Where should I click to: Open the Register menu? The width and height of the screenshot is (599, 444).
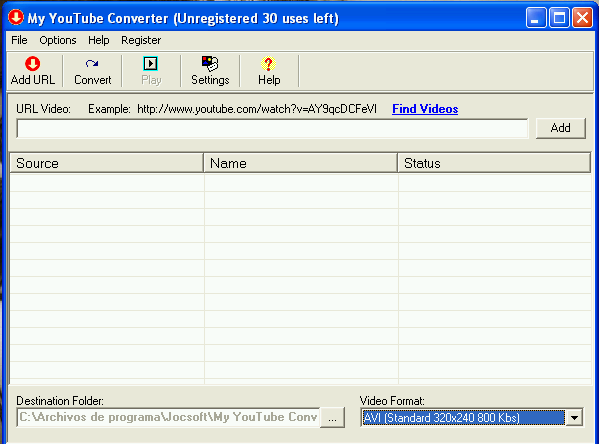click(x=141, y=40)
